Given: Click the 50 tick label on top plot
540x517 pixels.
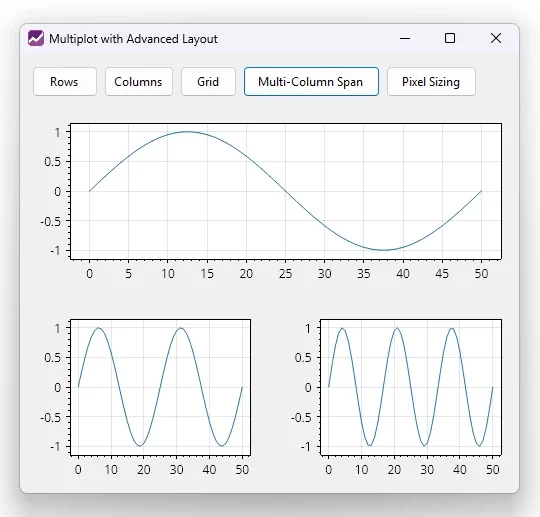Looking at the screenshot, I should pos(481,274).
